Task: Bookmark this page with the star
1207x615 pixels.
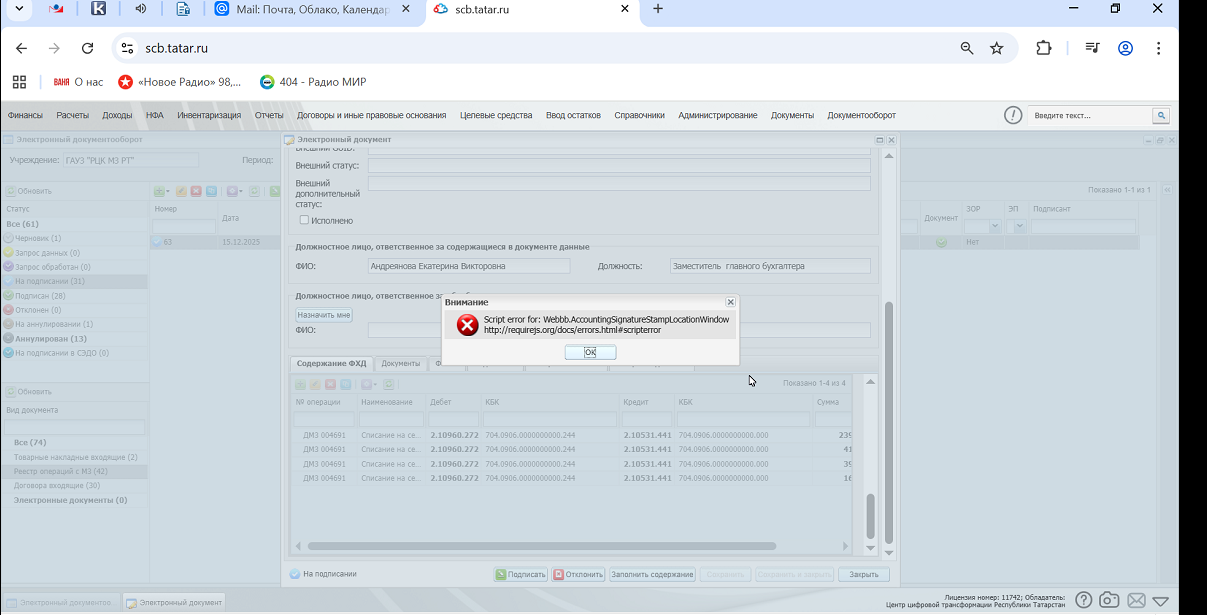Action: 996,48
